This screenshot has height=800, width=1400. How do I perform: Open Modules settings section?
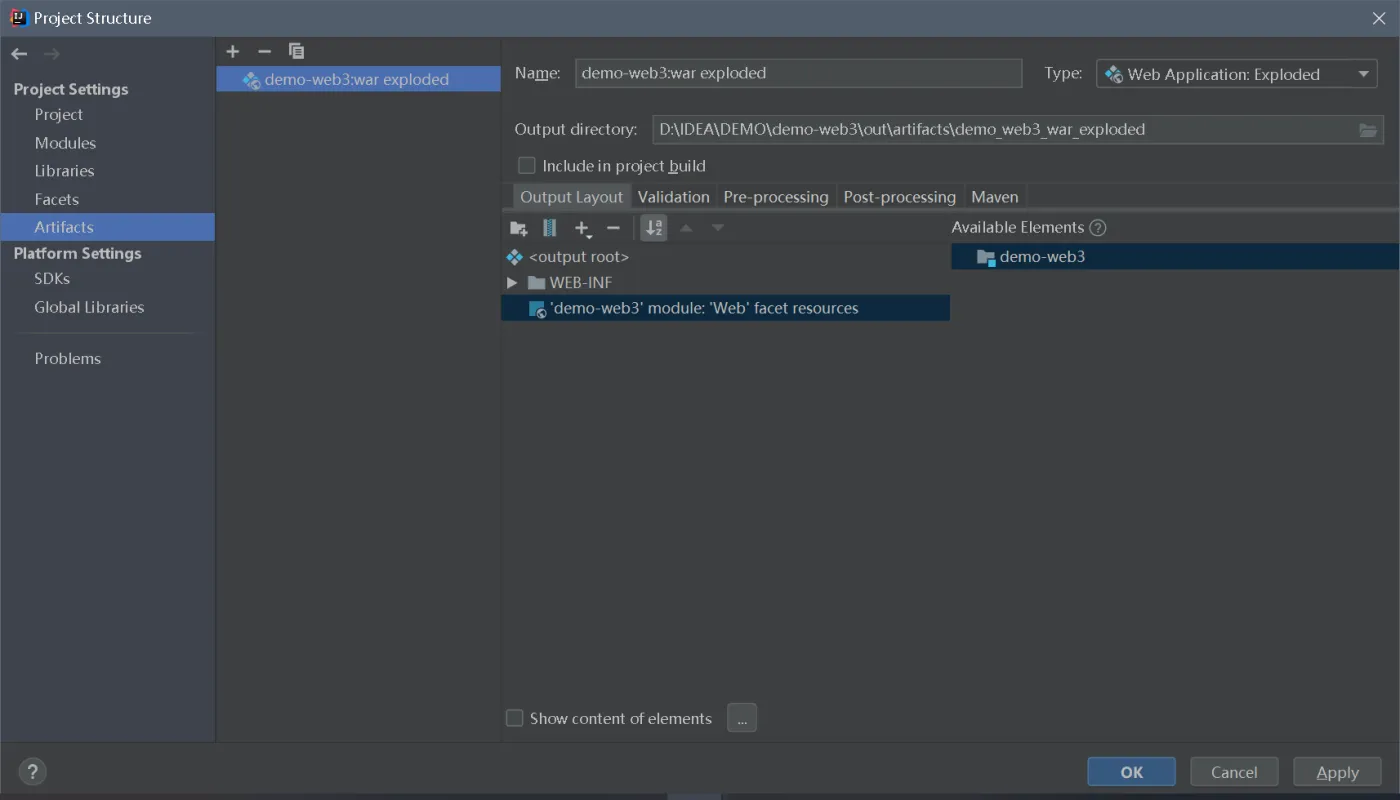tap(65, 143)
